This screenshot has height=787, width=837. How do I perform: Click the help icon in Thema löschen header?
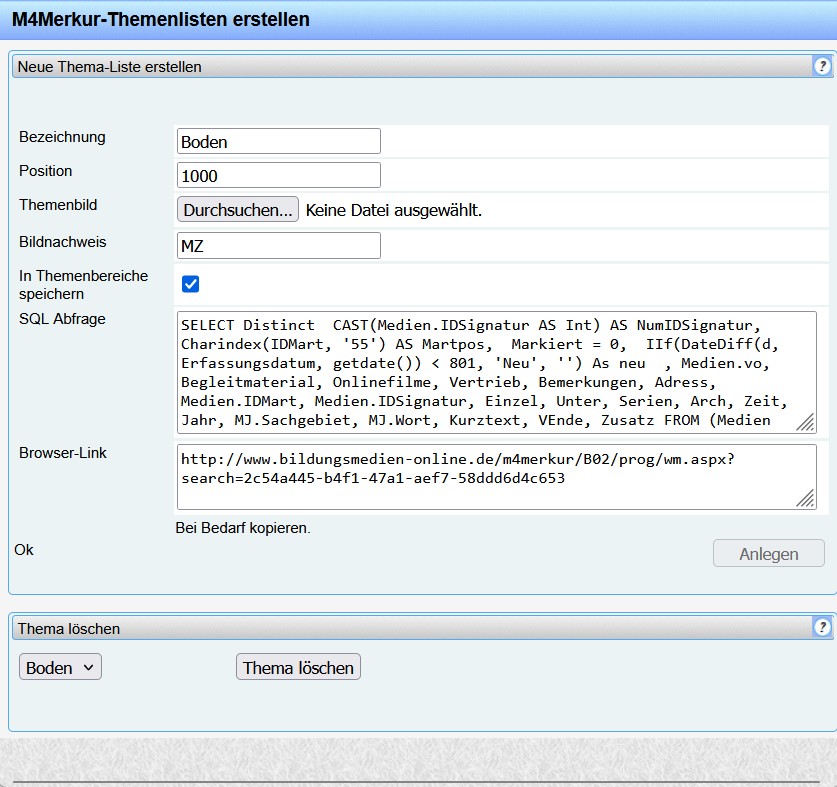822,628
